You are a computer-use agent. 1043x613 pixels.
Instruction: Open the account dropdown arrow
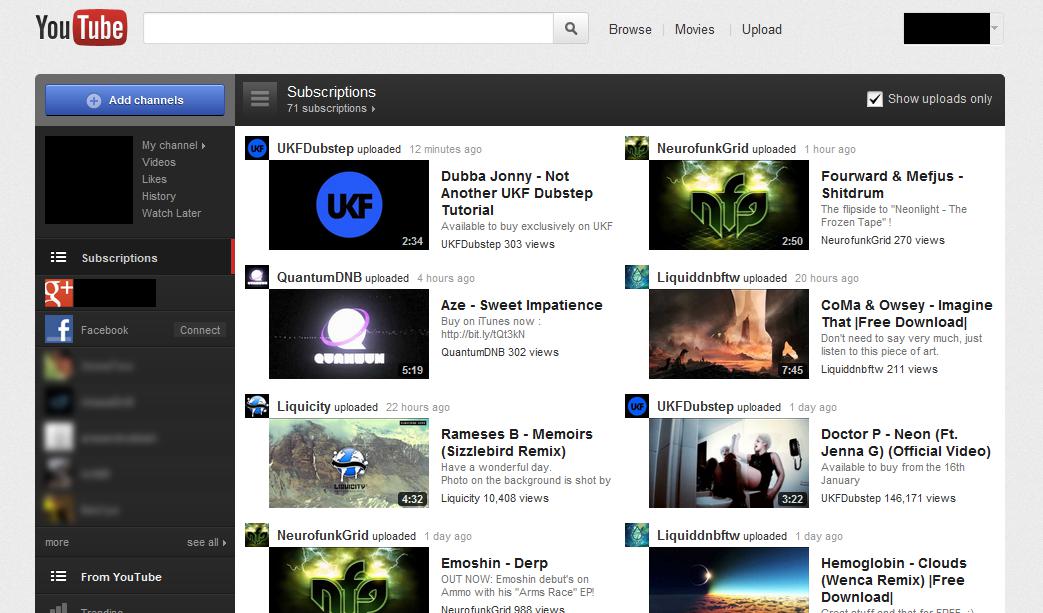995,28
